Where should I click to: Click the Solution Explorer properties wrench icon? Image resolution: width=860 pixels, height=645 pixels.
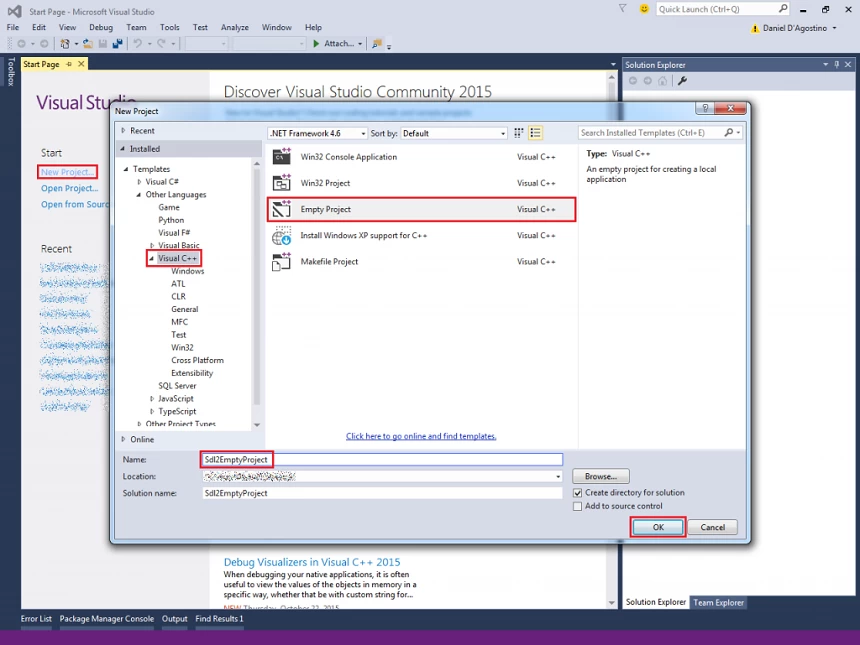pos(682,81)
